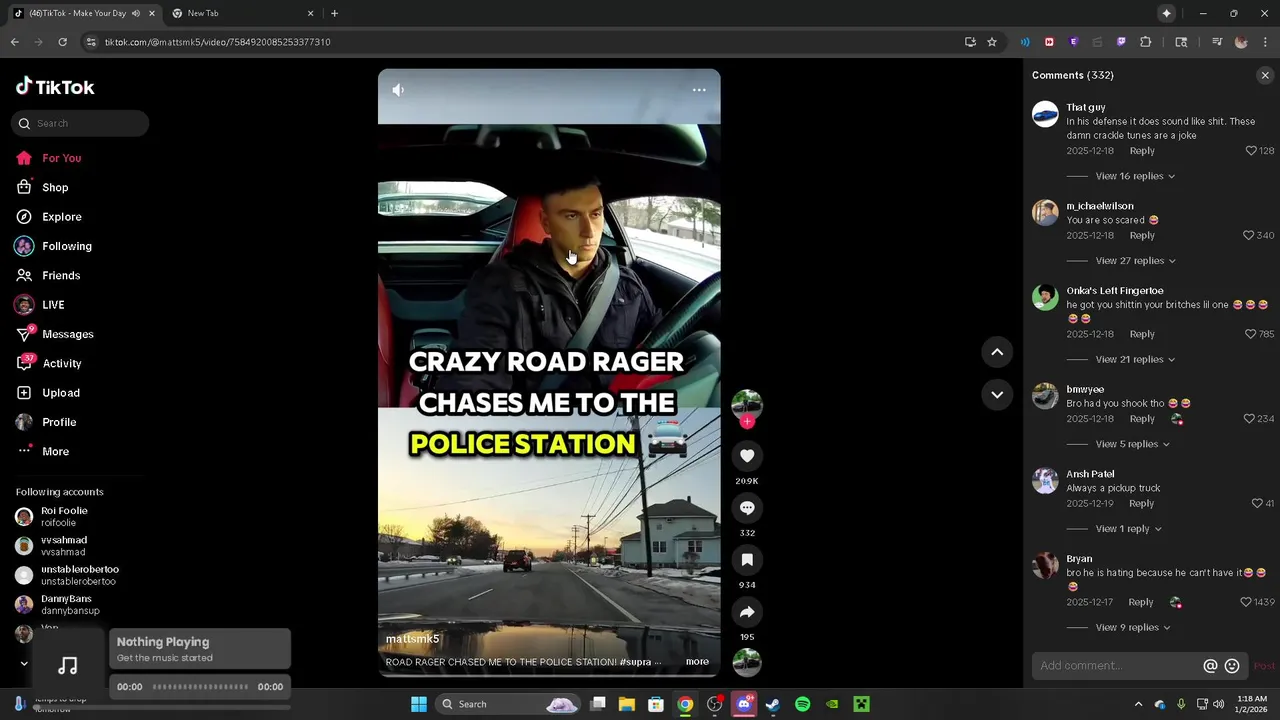Close the comments panel
Viewport: 1280px width, 720px height.
coord(1265,75)
